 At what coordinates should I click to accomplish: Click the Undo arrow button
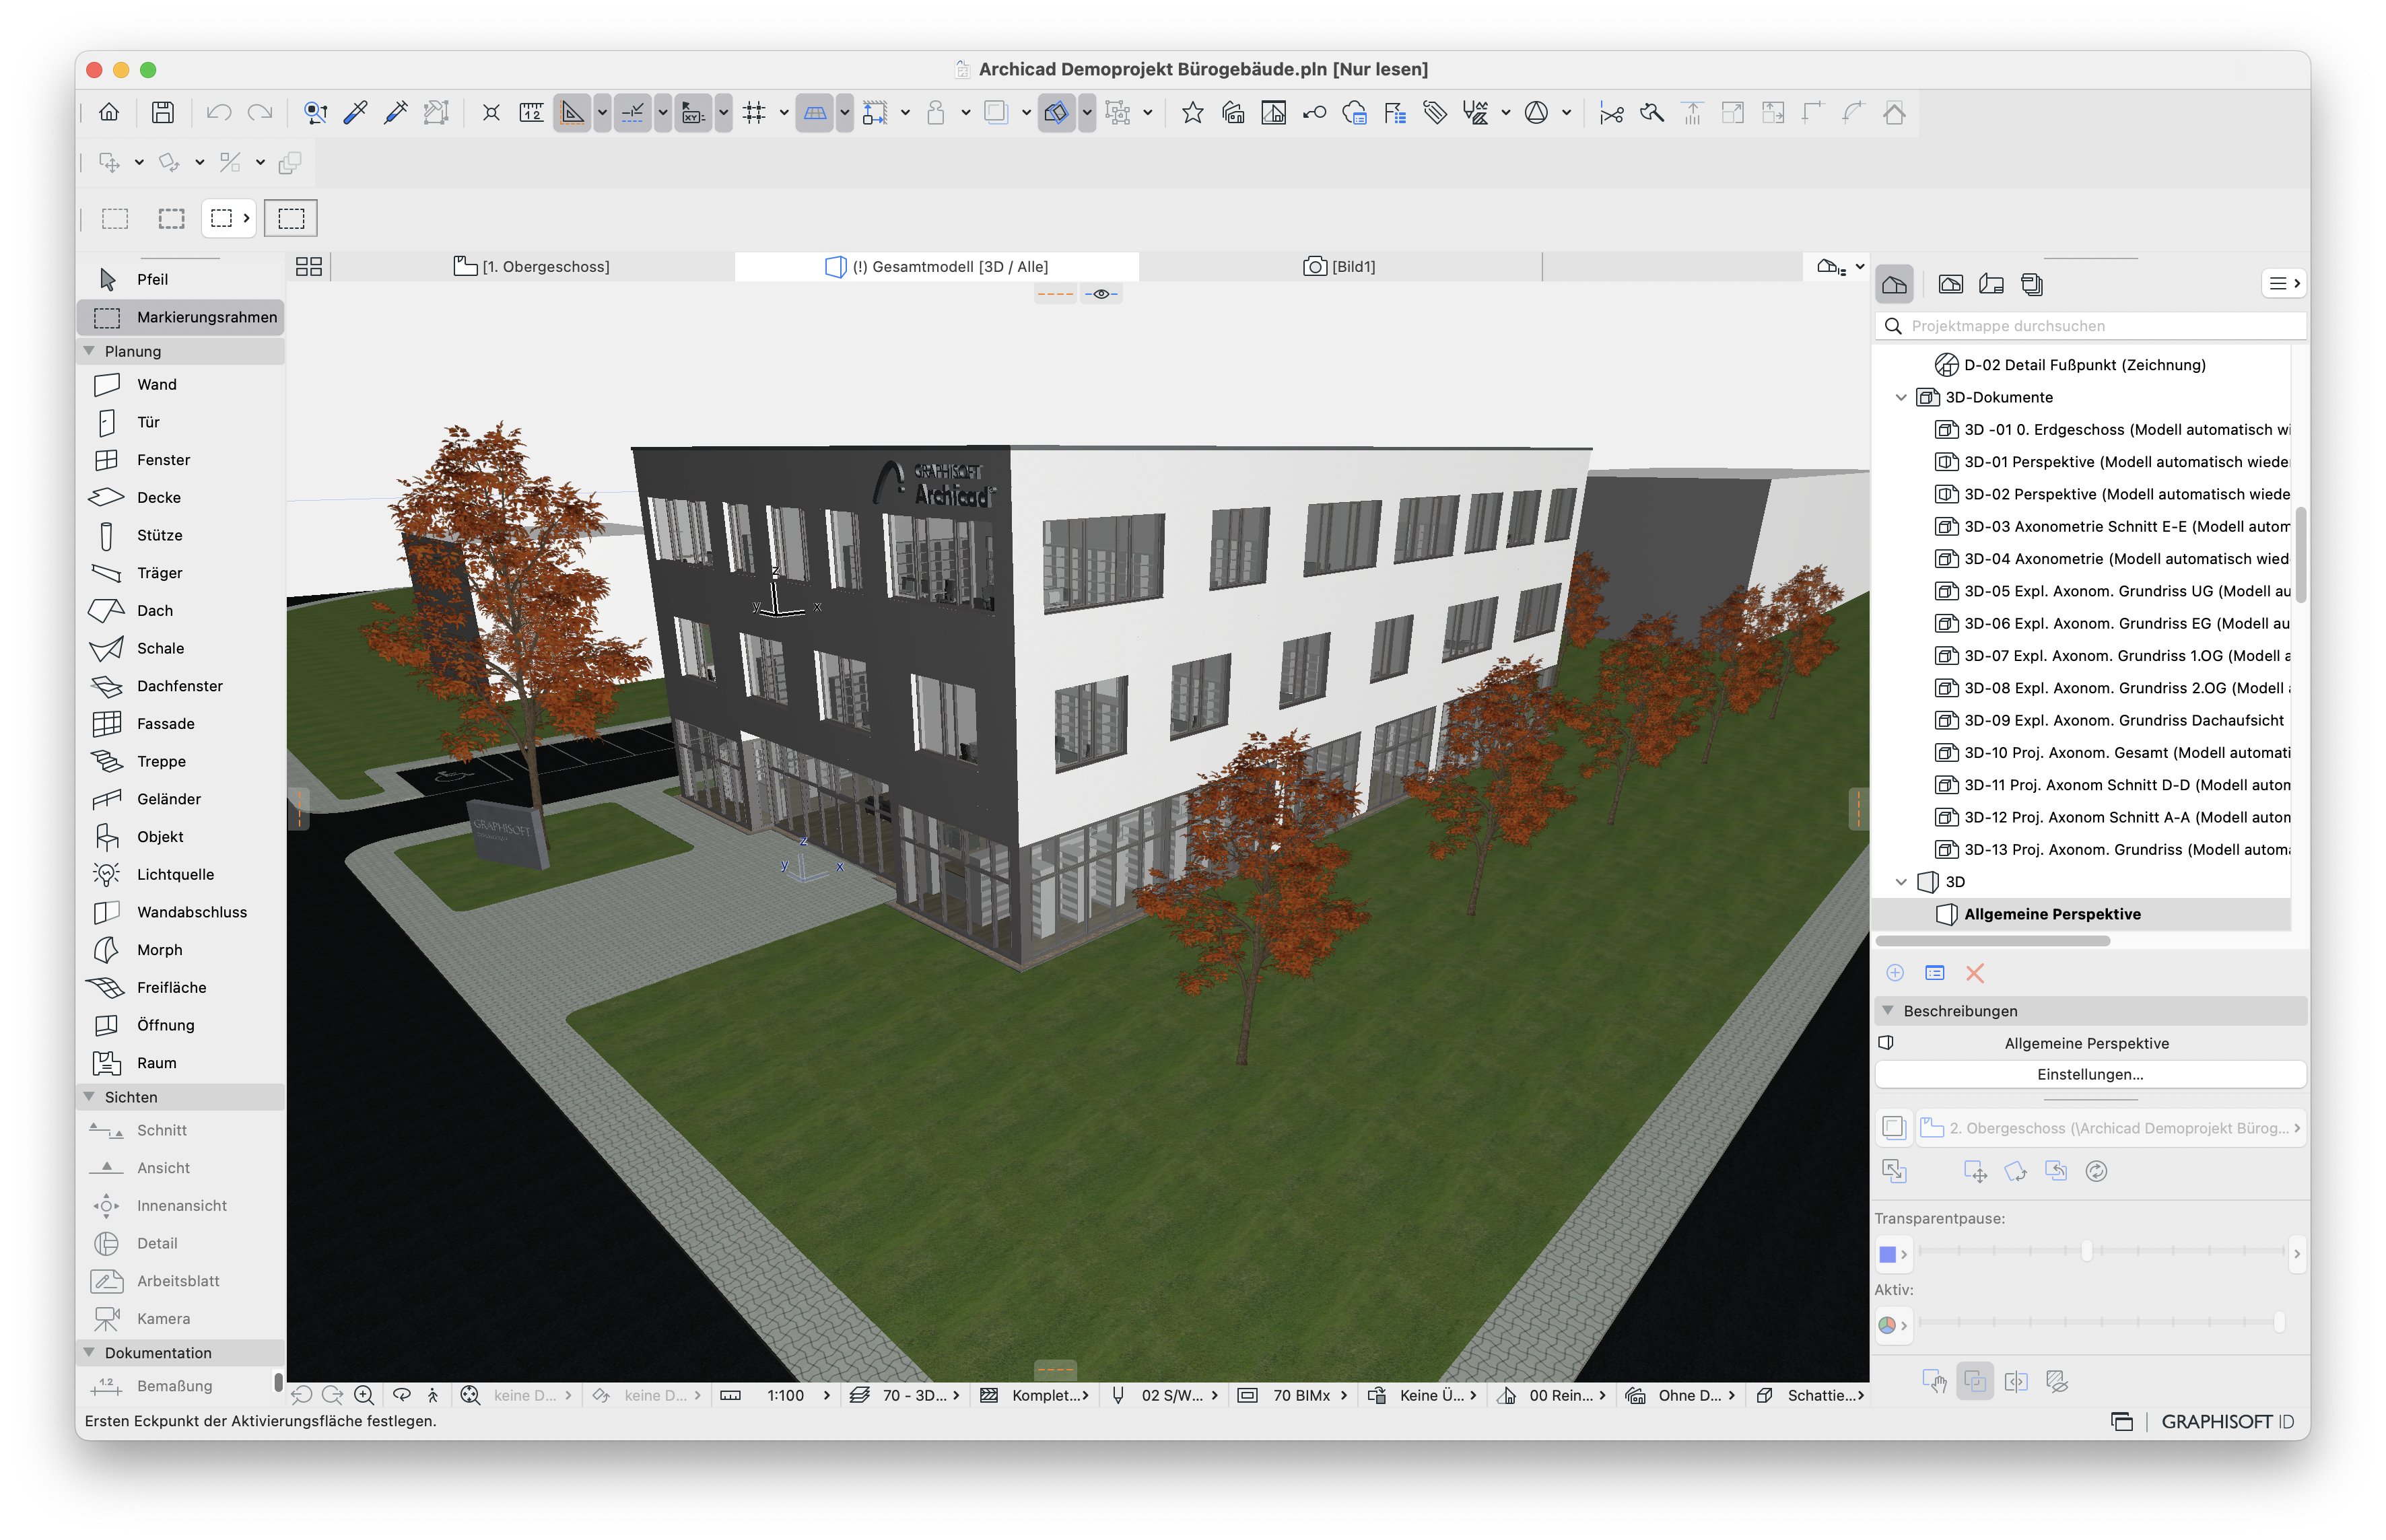point(218,113)
